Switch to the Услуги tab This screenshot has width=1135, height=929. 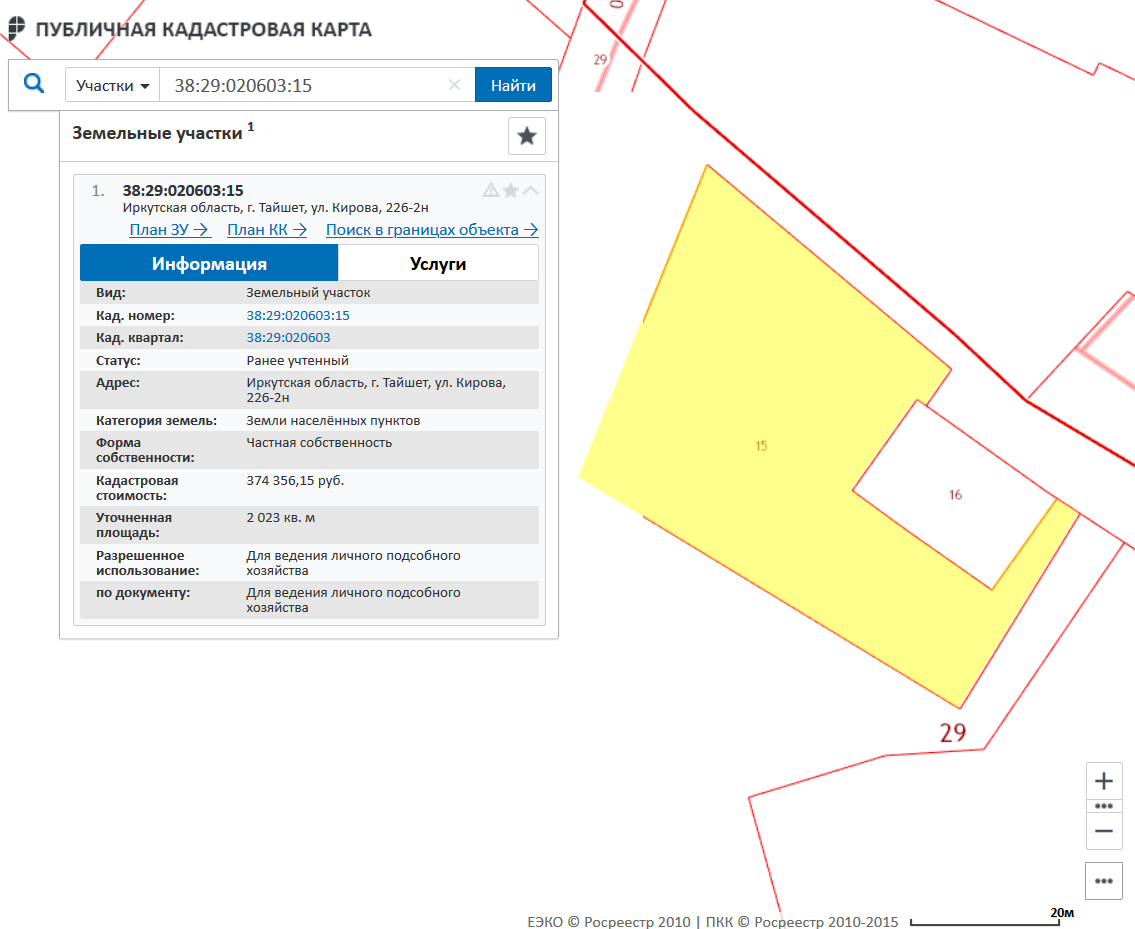click(438, 264)
